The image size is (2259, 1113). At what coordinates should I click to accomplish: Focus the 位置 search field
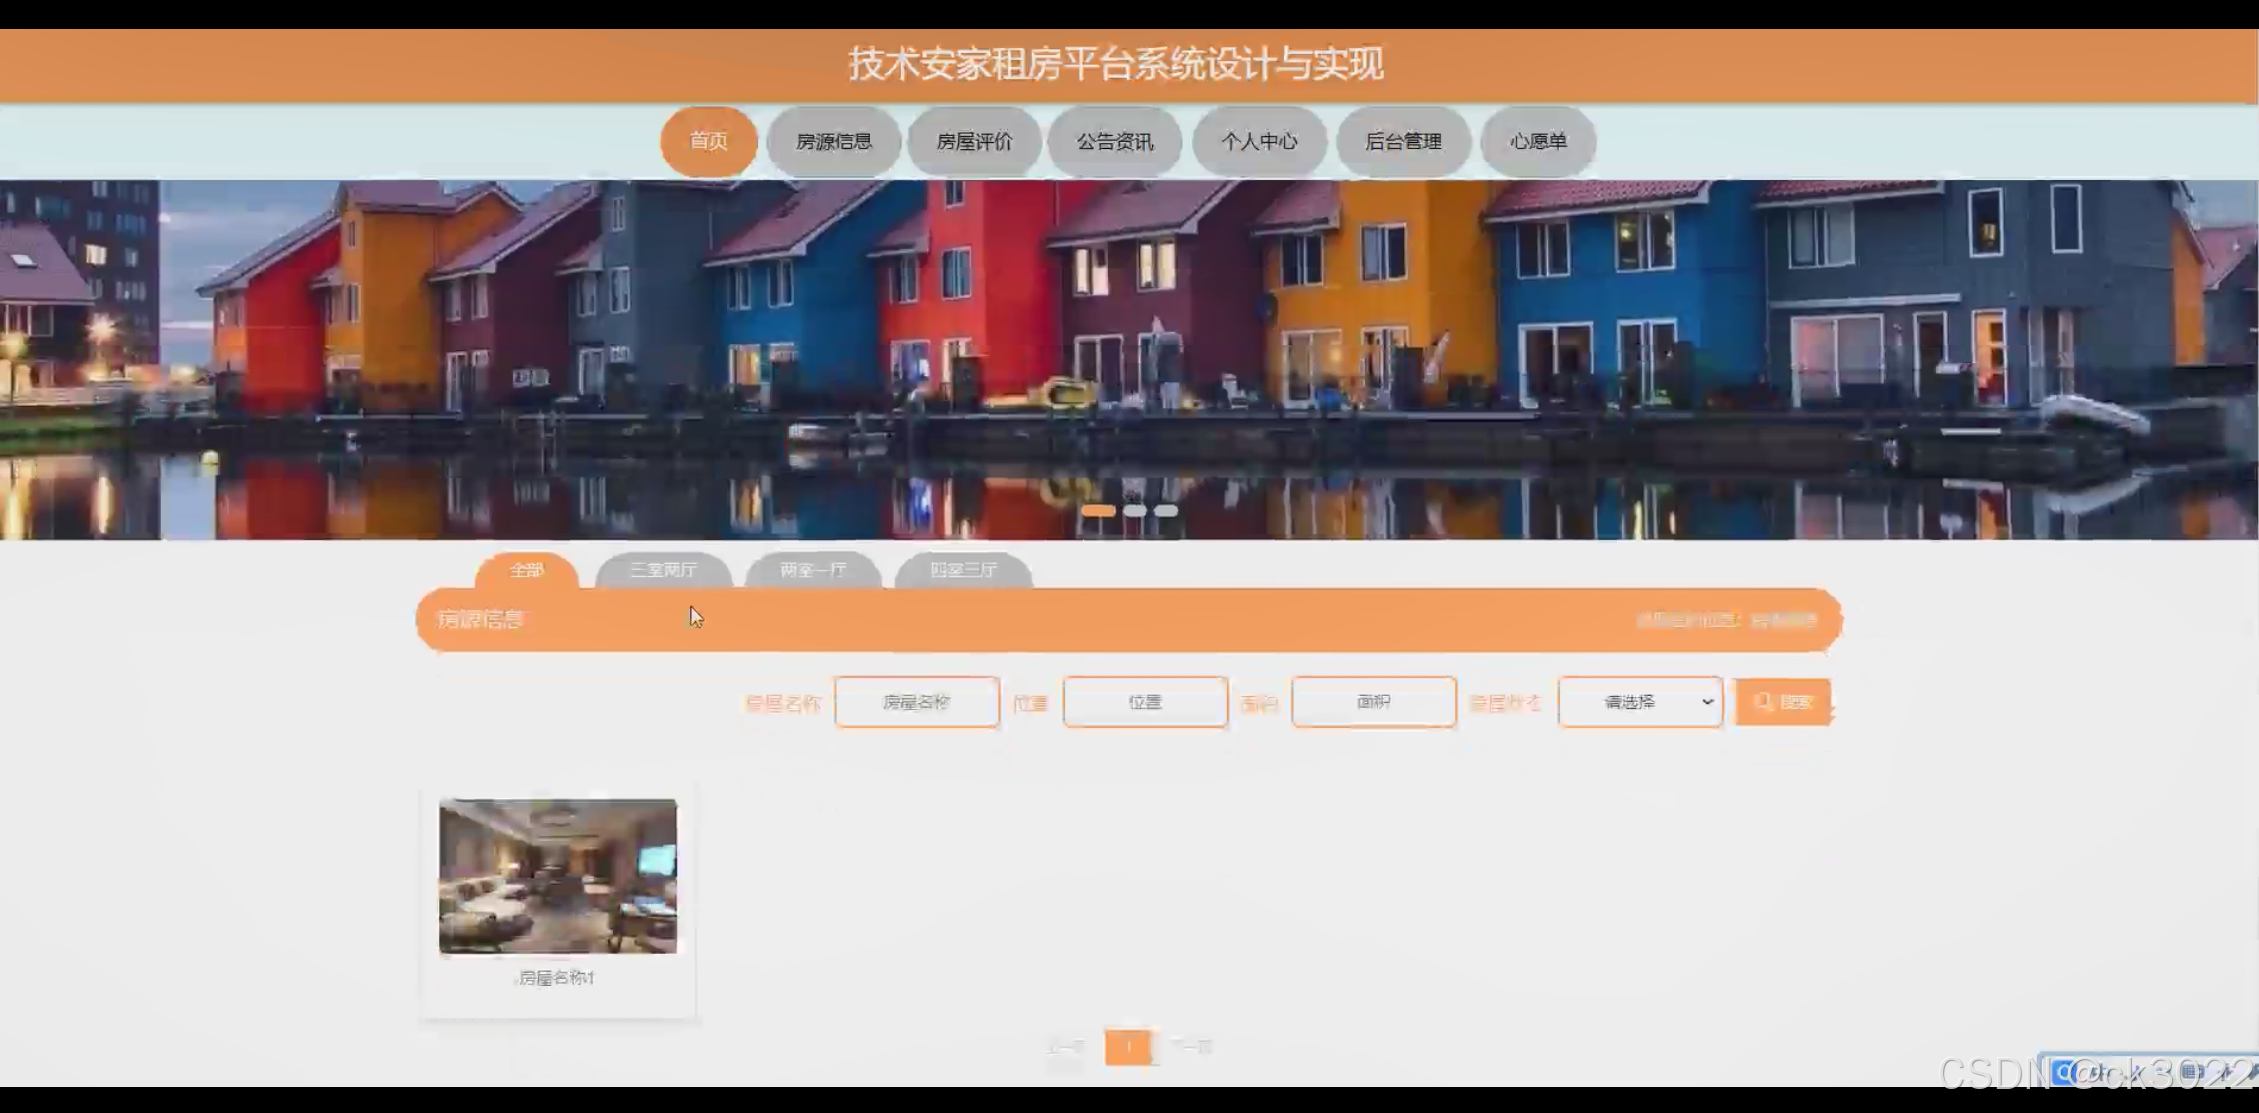(1145, 702)
